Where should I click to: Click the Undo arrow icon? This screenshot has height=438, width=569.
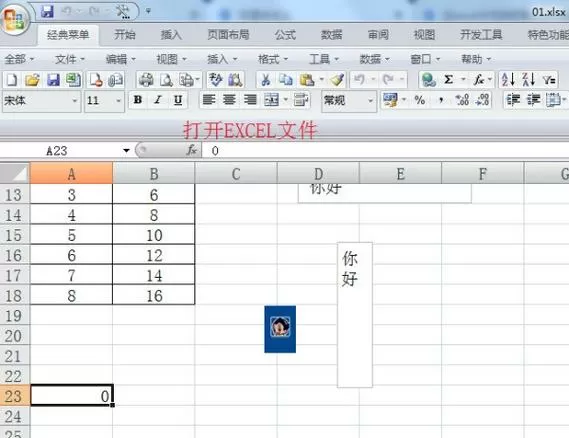[359, 79]
